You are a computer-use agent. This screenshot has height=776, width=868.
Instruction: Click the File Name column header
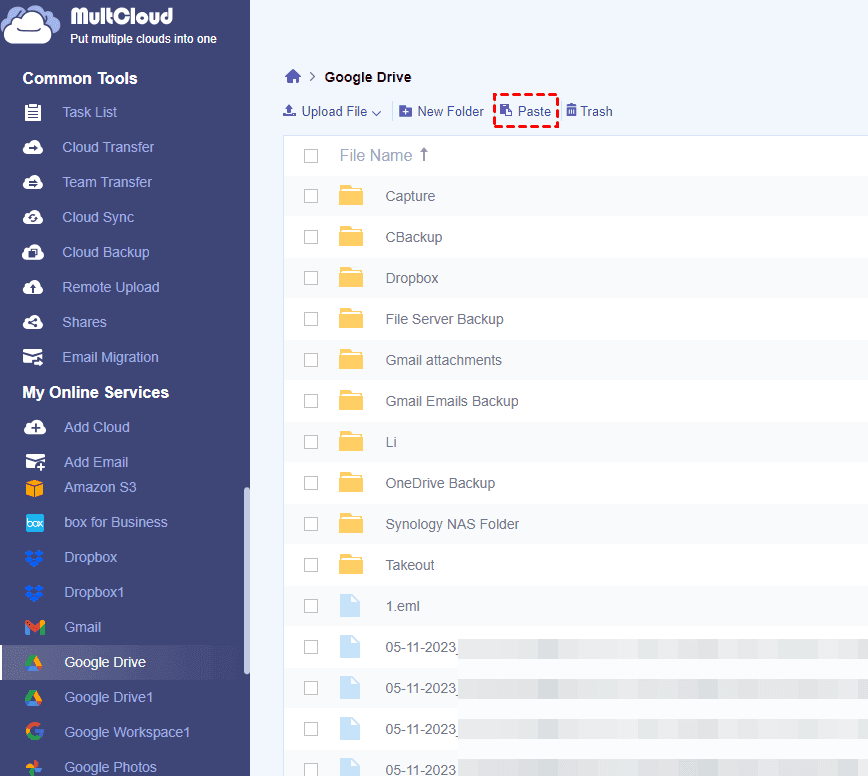(x=376, y=156)
